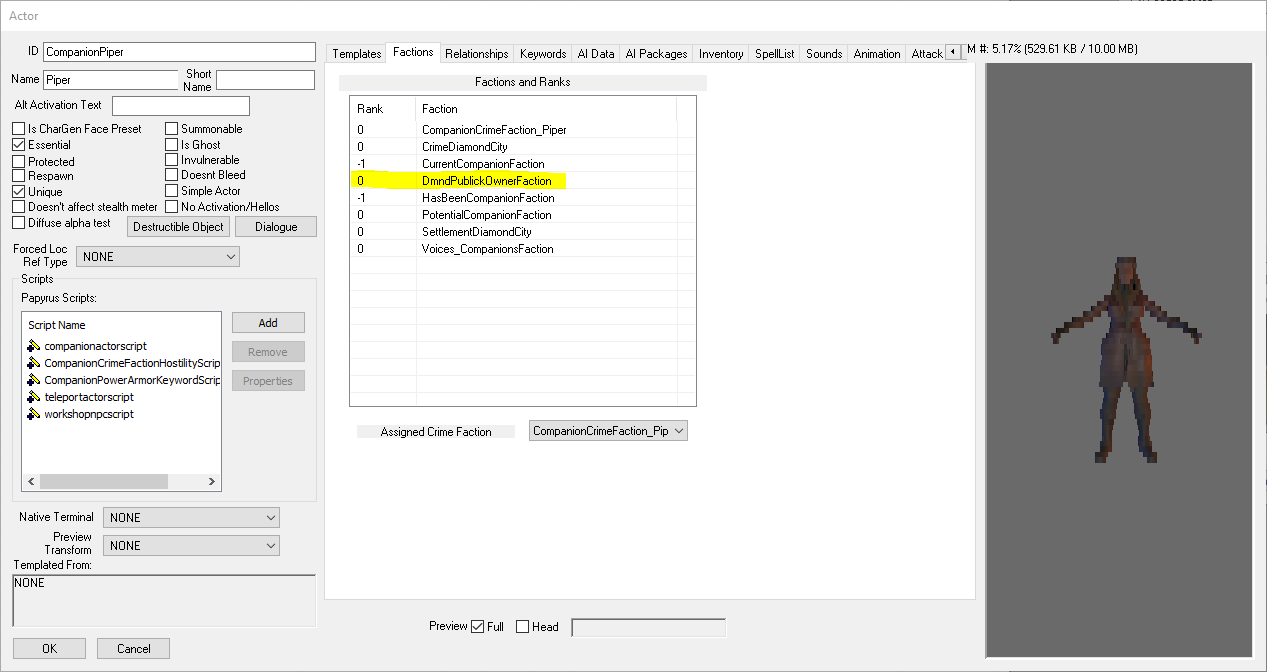The image size is (1267, 672).
Task: Click the Templated From text box
Action: click(x=164, y=600)
